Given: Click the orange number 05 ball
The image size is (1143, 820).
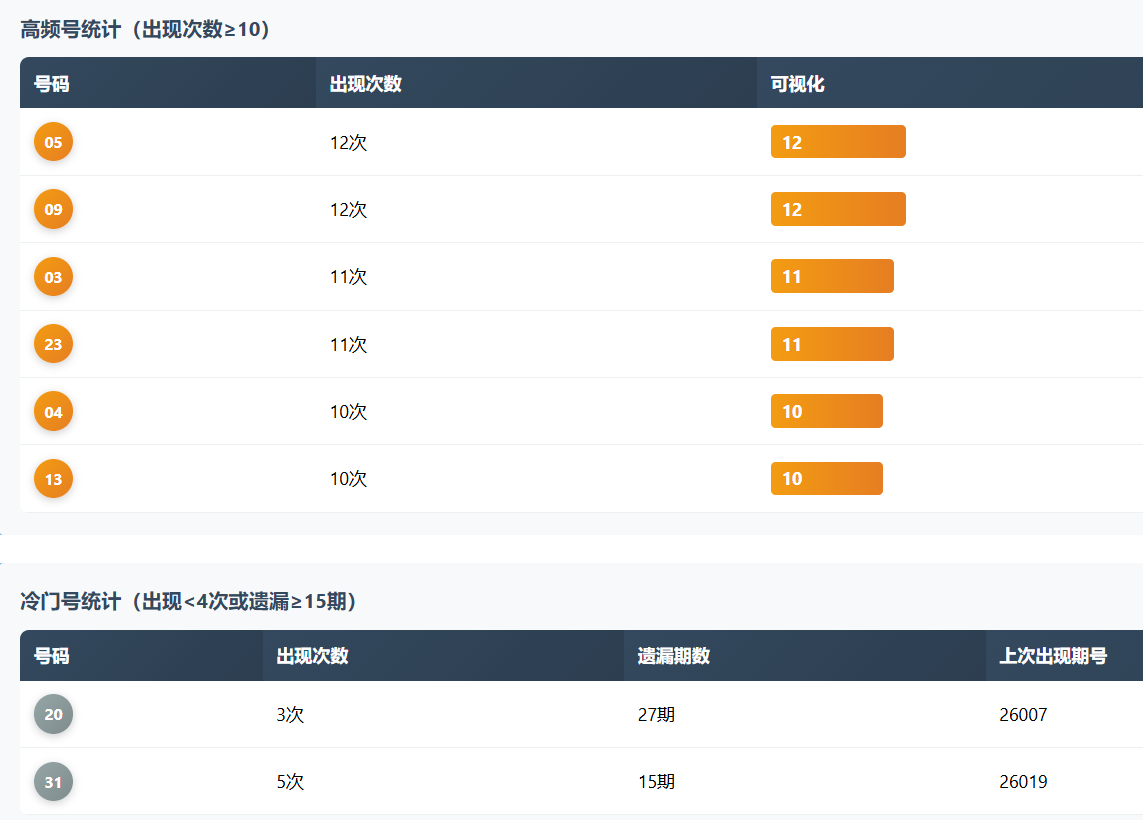Looking at the screenshot, I should [x=53, y=142].
